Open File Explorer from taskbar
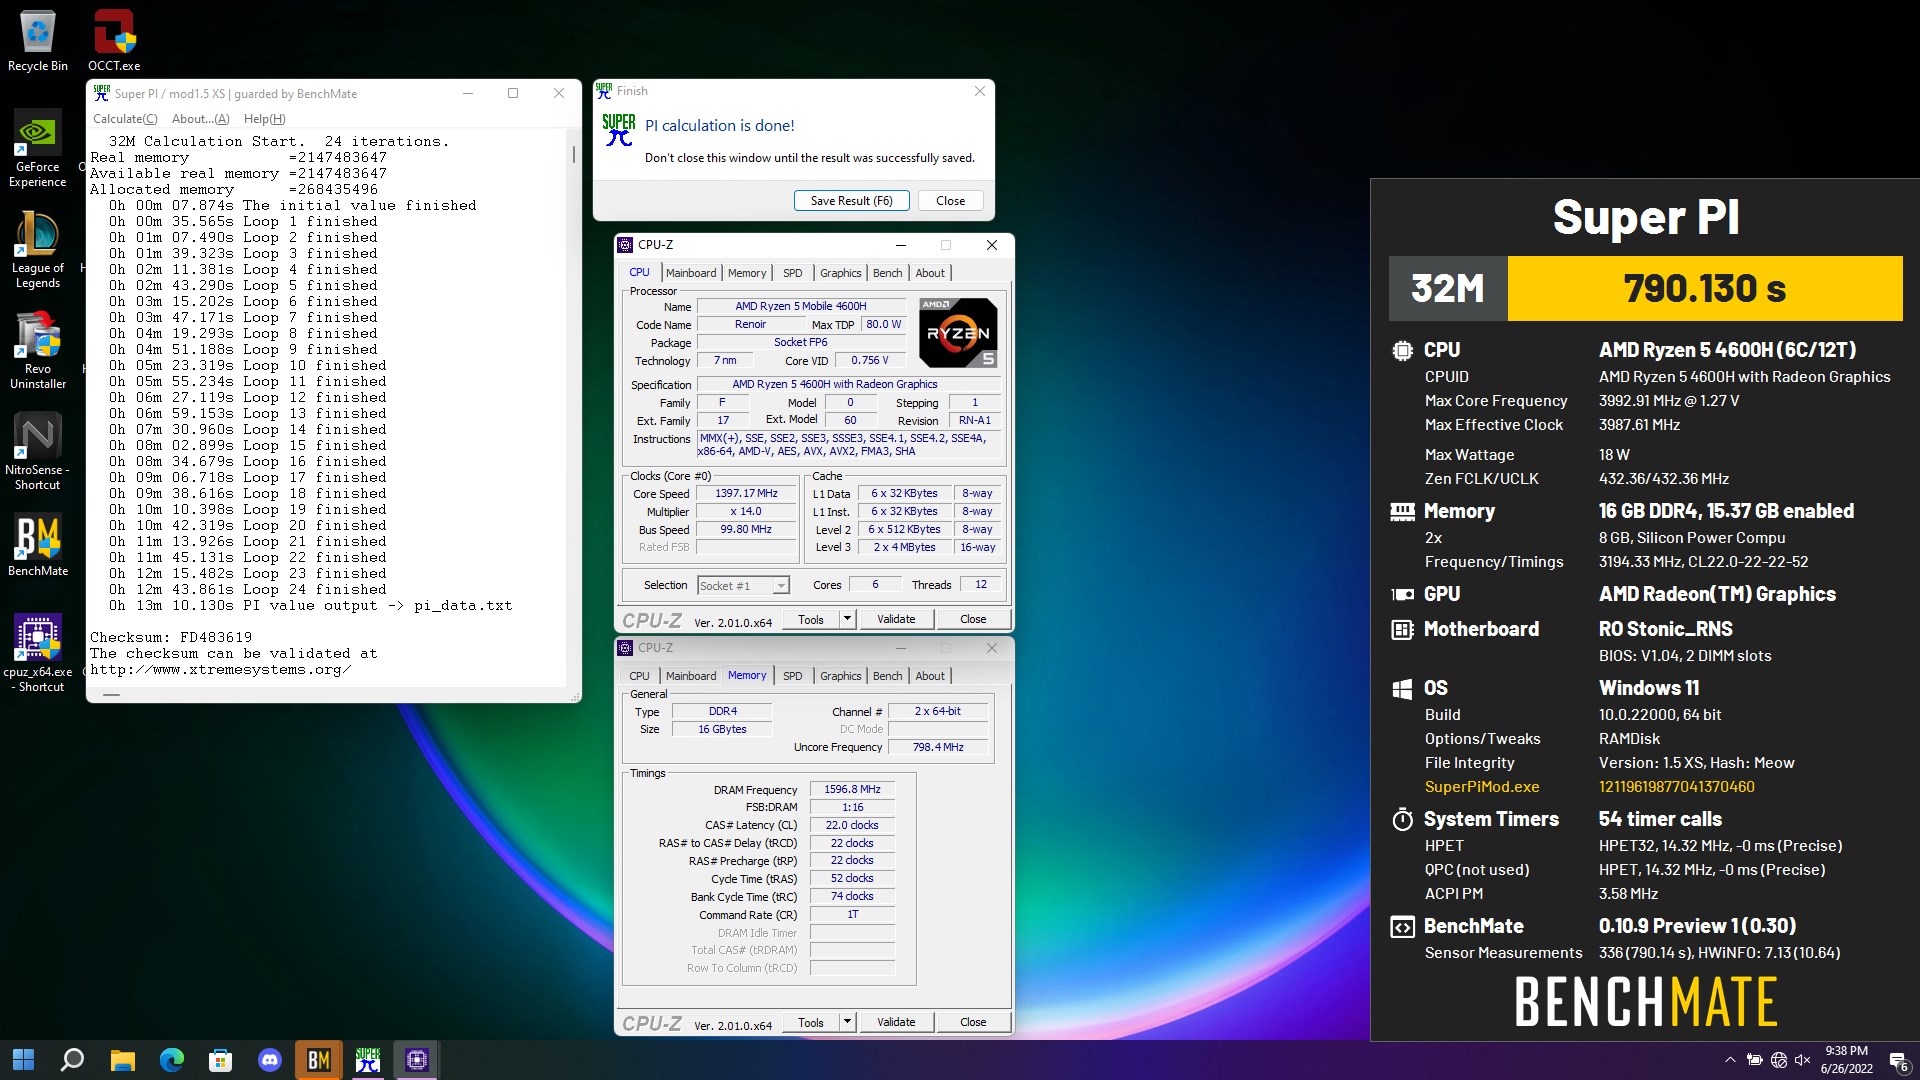This screenshot has width=1920, height=1080. (122, 1059)
